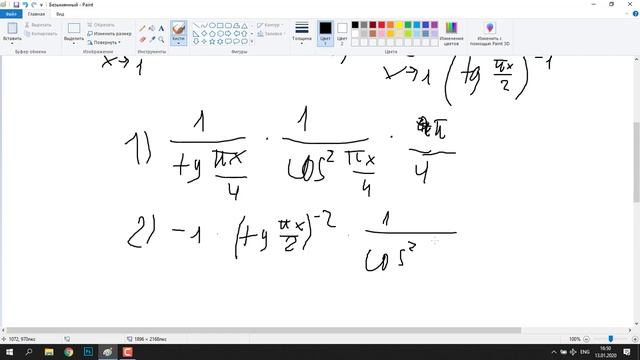The height and width of the screenshot is (360, 640).
Task: Open Customize Quick Access Toolbar dropdown
Action: pyautogui.click(x=41, y=5)
